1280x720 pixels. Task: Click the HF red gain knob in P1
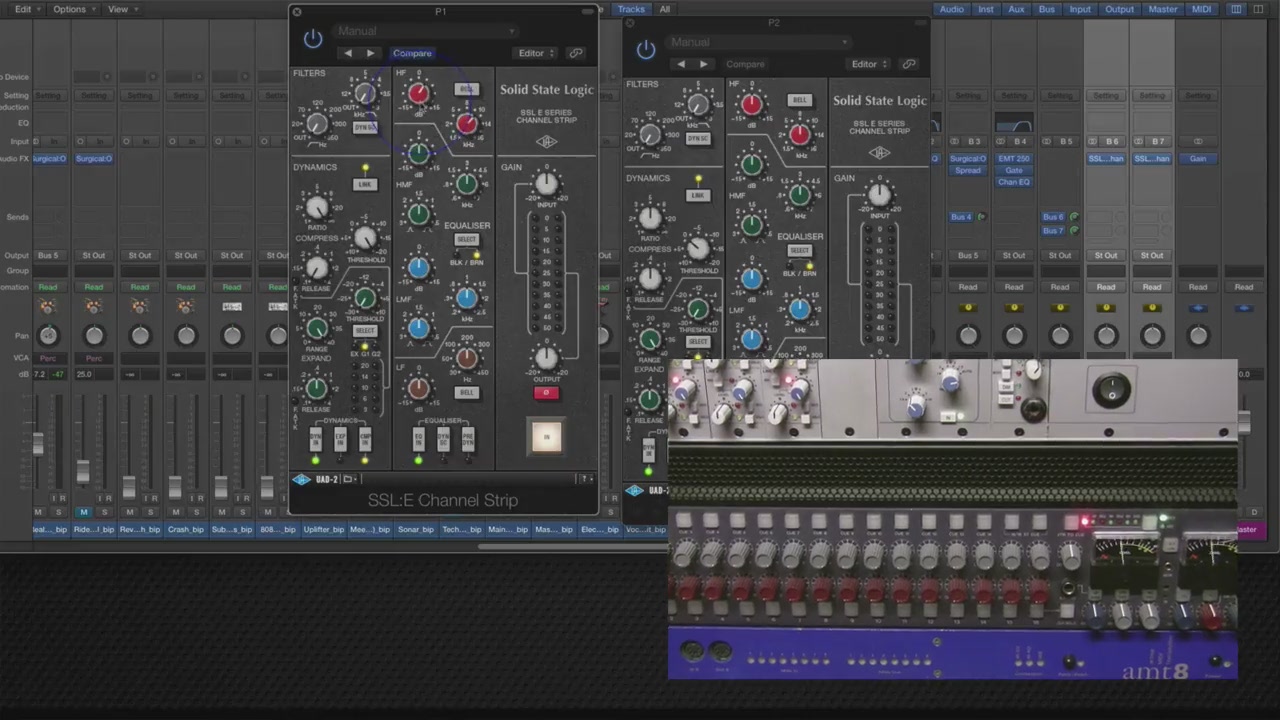tap(418, 94)
